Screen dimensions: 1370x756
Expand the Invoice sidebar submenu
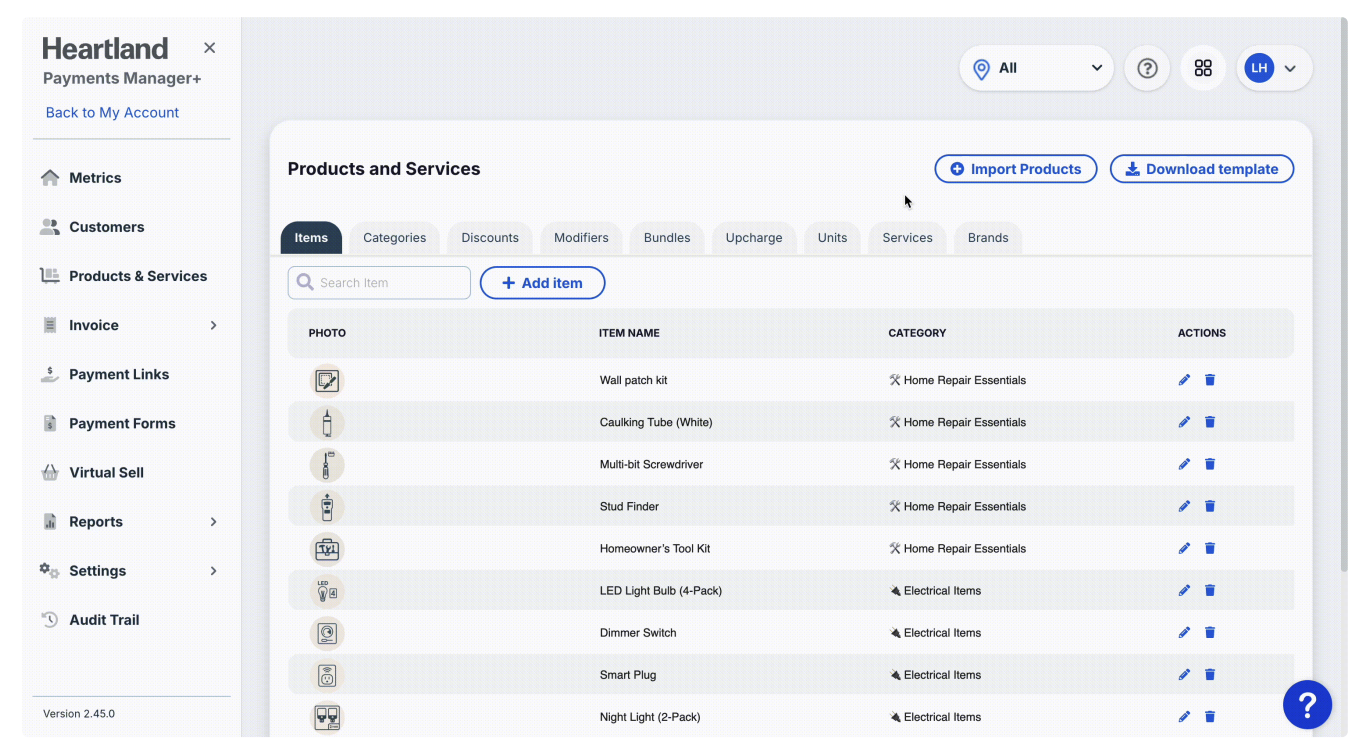point(213,325)
